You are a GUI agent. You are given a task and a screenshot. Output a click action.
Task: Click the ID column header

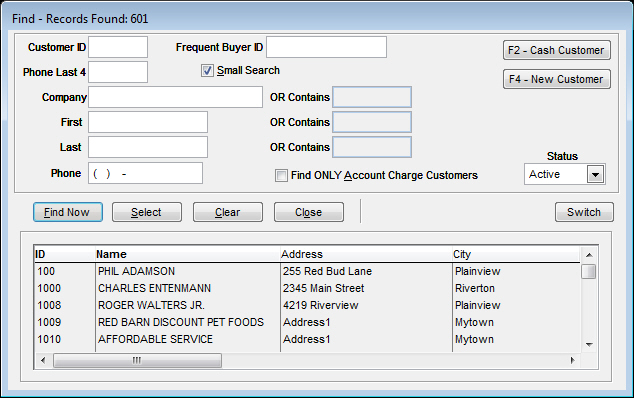[65, 254]
